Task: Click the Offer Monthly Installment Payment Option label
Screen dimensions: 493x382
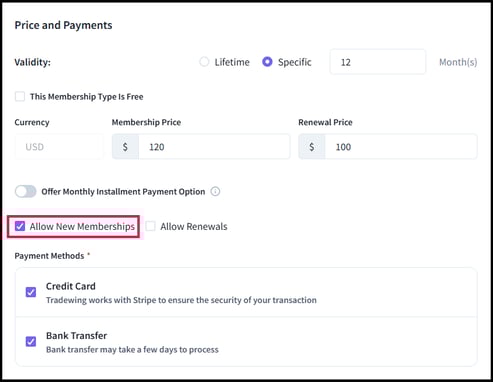Action: [x=123, y=192]
